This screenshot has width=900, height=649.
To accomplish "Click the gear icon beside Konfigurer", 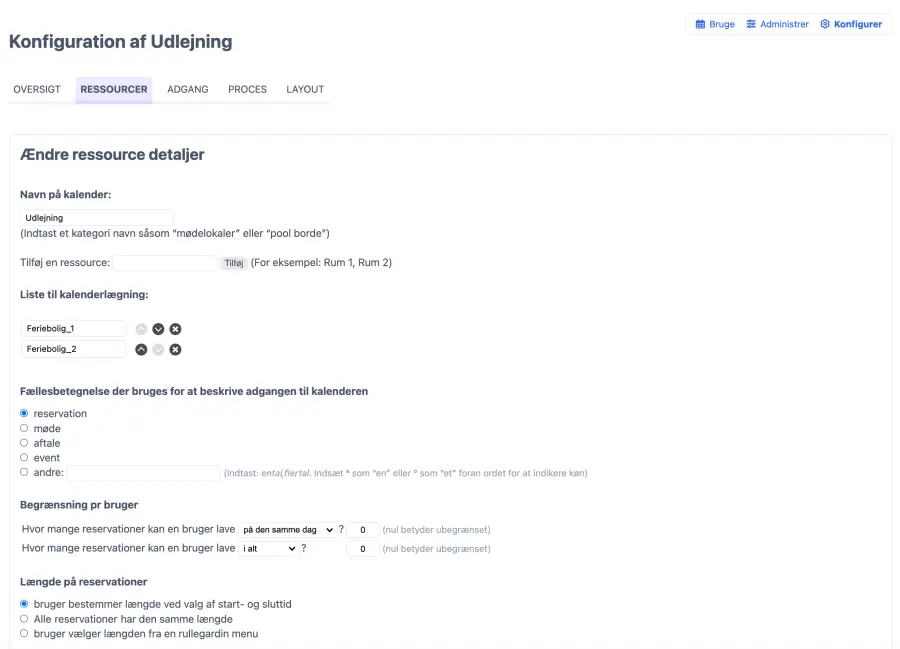I will [x=825, y=24].
